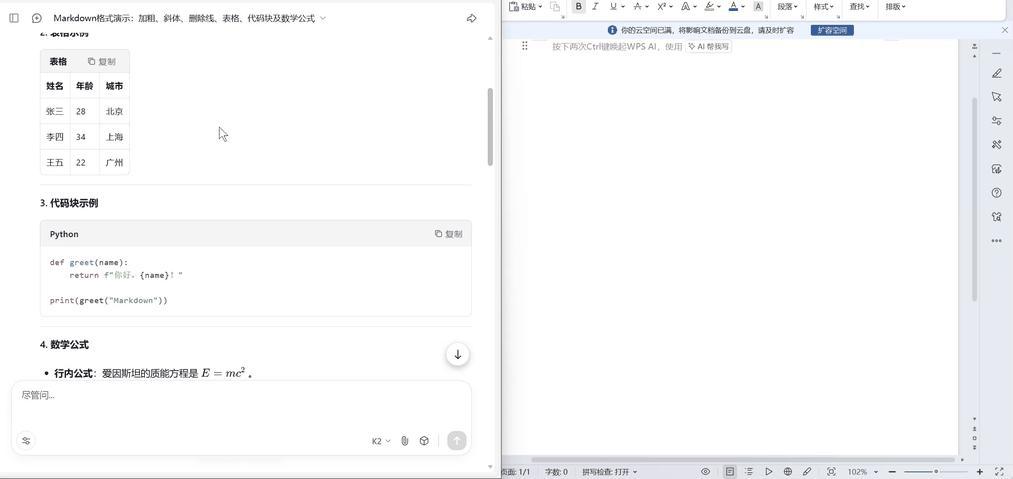Switch to web layout globe icon

click(788, 472)
